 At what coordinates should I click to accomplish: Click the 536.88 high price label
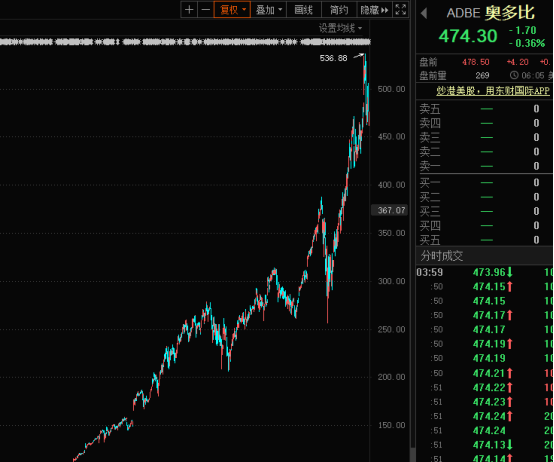tap(333, 58)
